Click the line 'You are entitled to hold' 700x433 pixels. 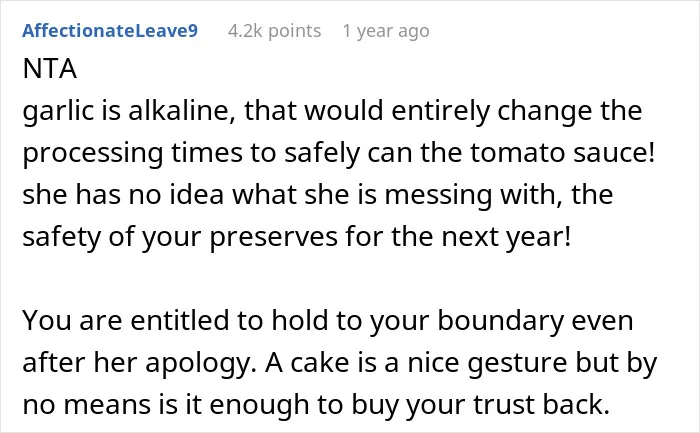click(x=328, y=321)
